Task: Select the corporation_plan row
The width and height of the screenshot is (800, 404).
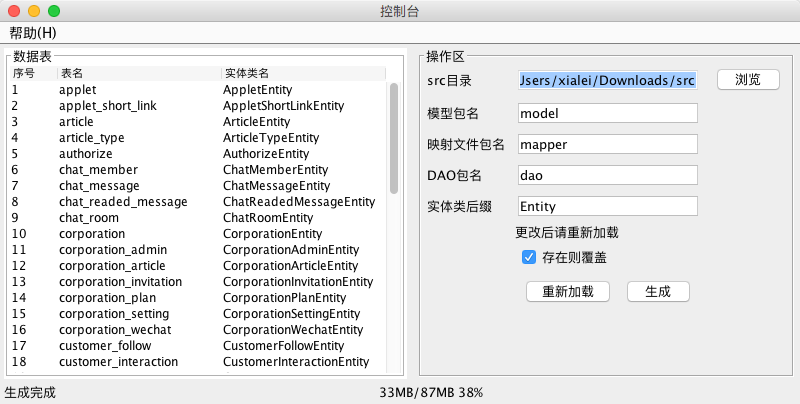Action: [106, 297]
